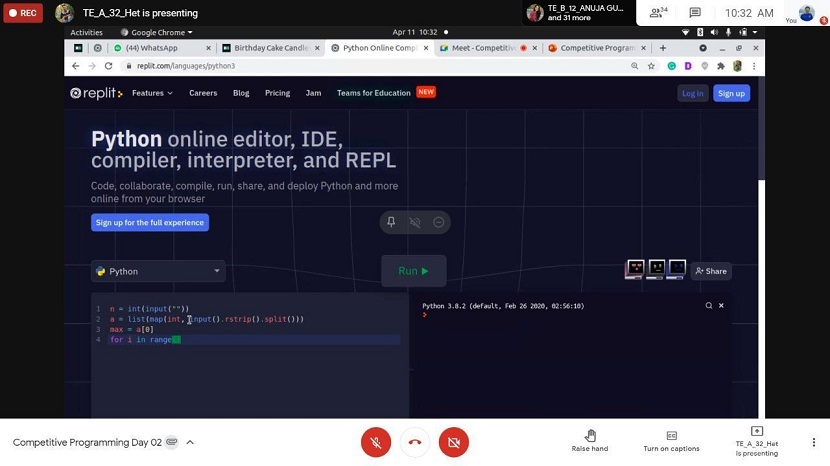Unmute the microphone in Meet
This screenshot has width=830, height=466.
pyautogui.click(x=376, y=442)
